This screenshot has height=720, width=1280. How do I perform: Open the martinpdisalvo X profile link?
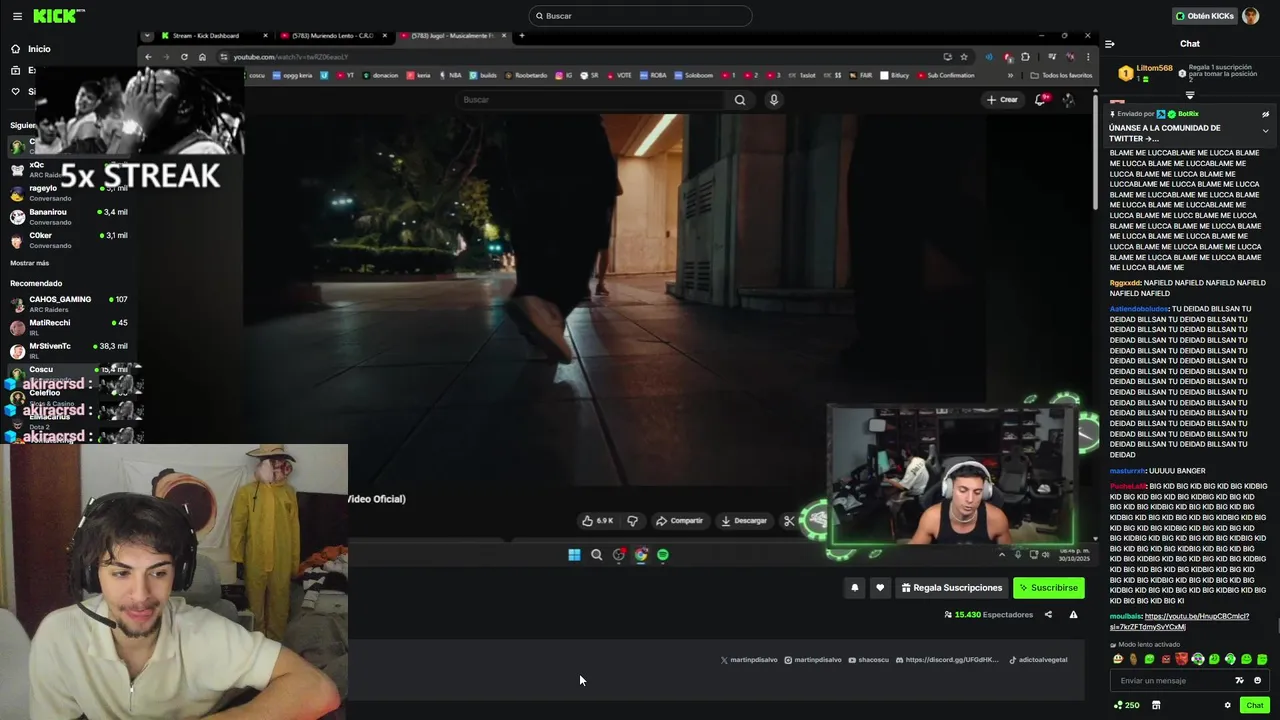click(748, 660)
